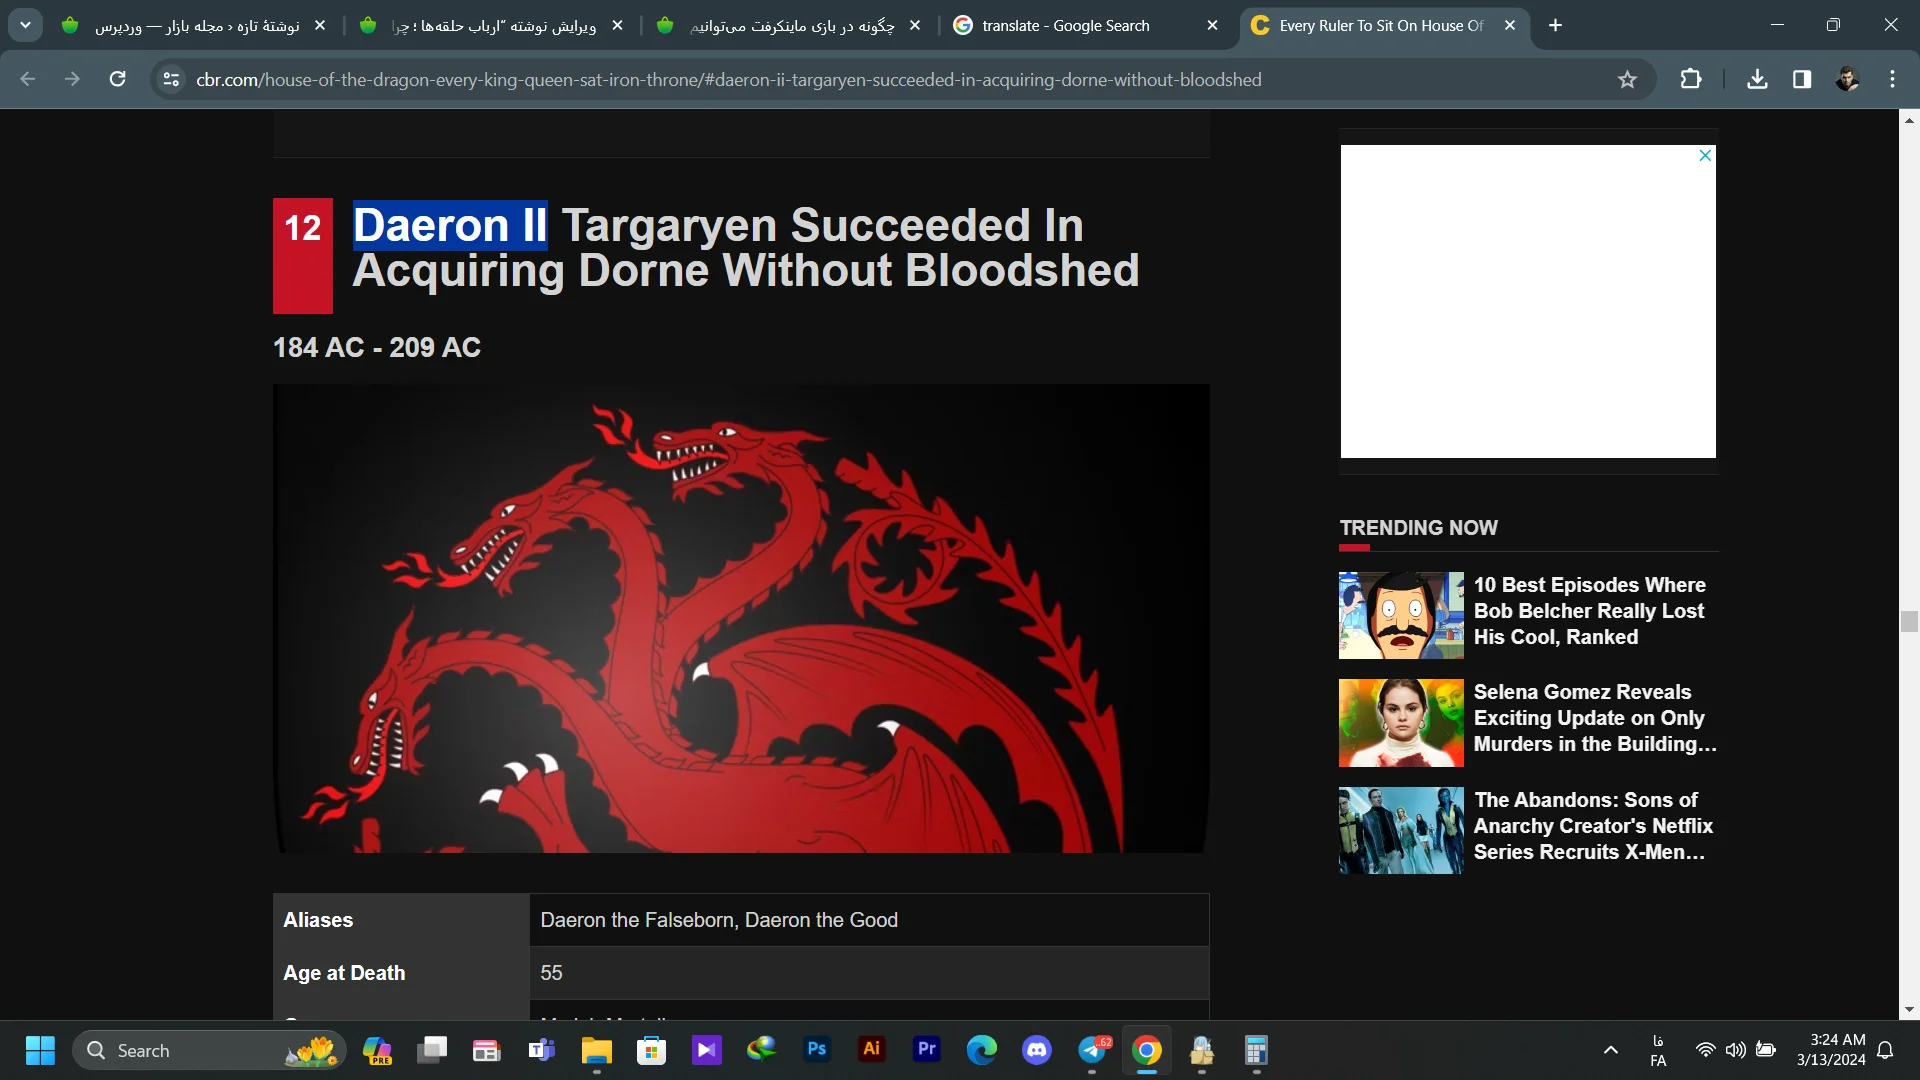Go forward in browser history
Image resolution: width=1920 pixels, height=1080 pixels.
pyautogui.click(x=72, y=79)
